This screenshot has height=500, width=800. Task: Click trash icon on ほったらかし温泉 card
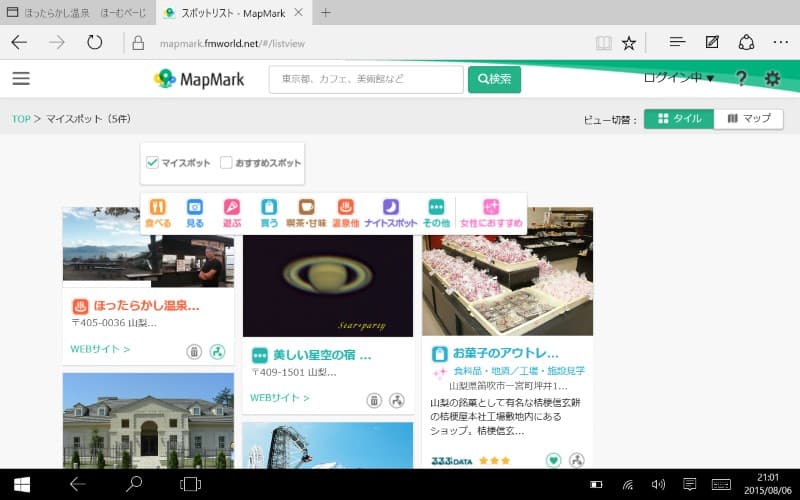point(194,351)
